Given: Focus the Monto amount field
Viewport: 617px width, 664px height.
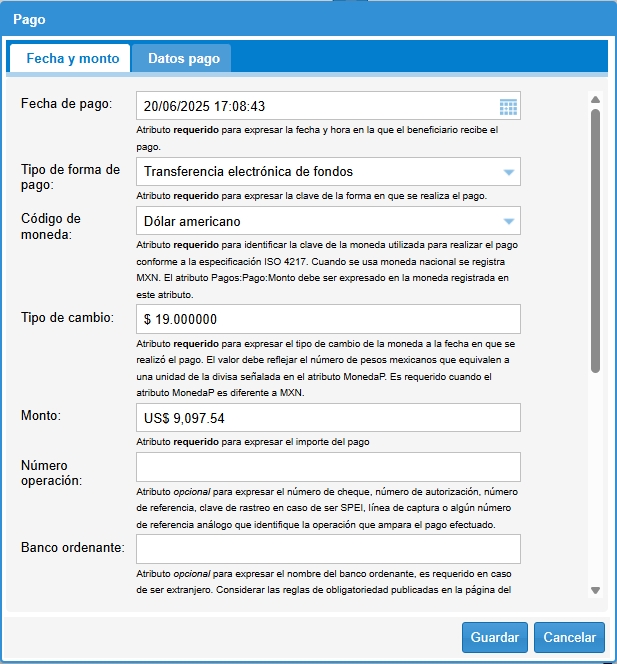Looking at the screenshot, I should pos(328,418).
